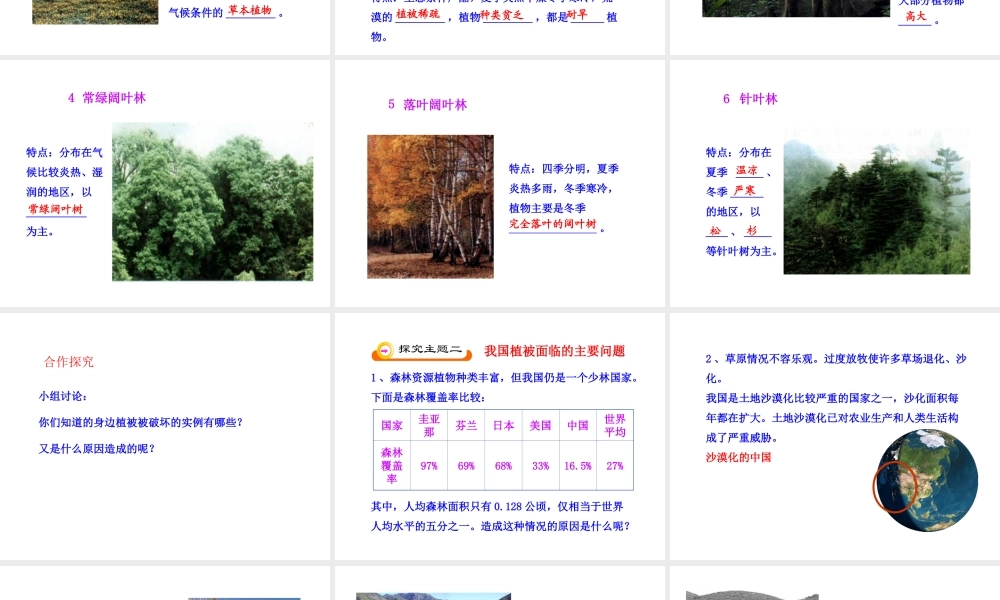This screenshot has width=1000, height=600.
Task: Select the slide title 4 常绿阔叶林
Action: (x=107, y=98)
